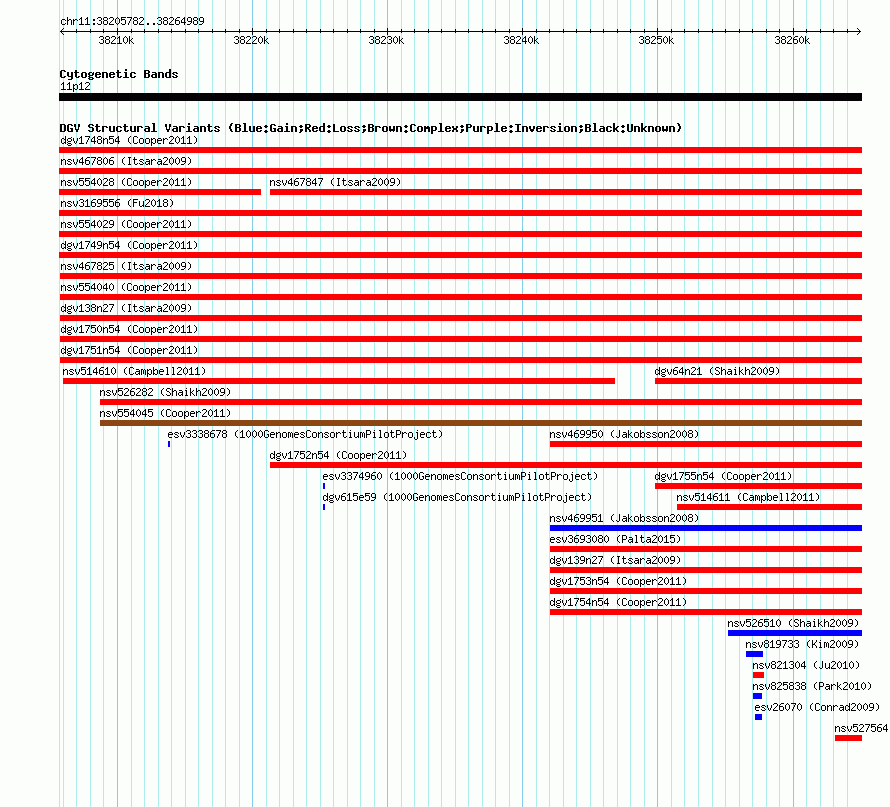The height and width of the screenshot is (807, 890).
Task: Click esv3338678 1000Genomes label
Action: coord(305,434)
